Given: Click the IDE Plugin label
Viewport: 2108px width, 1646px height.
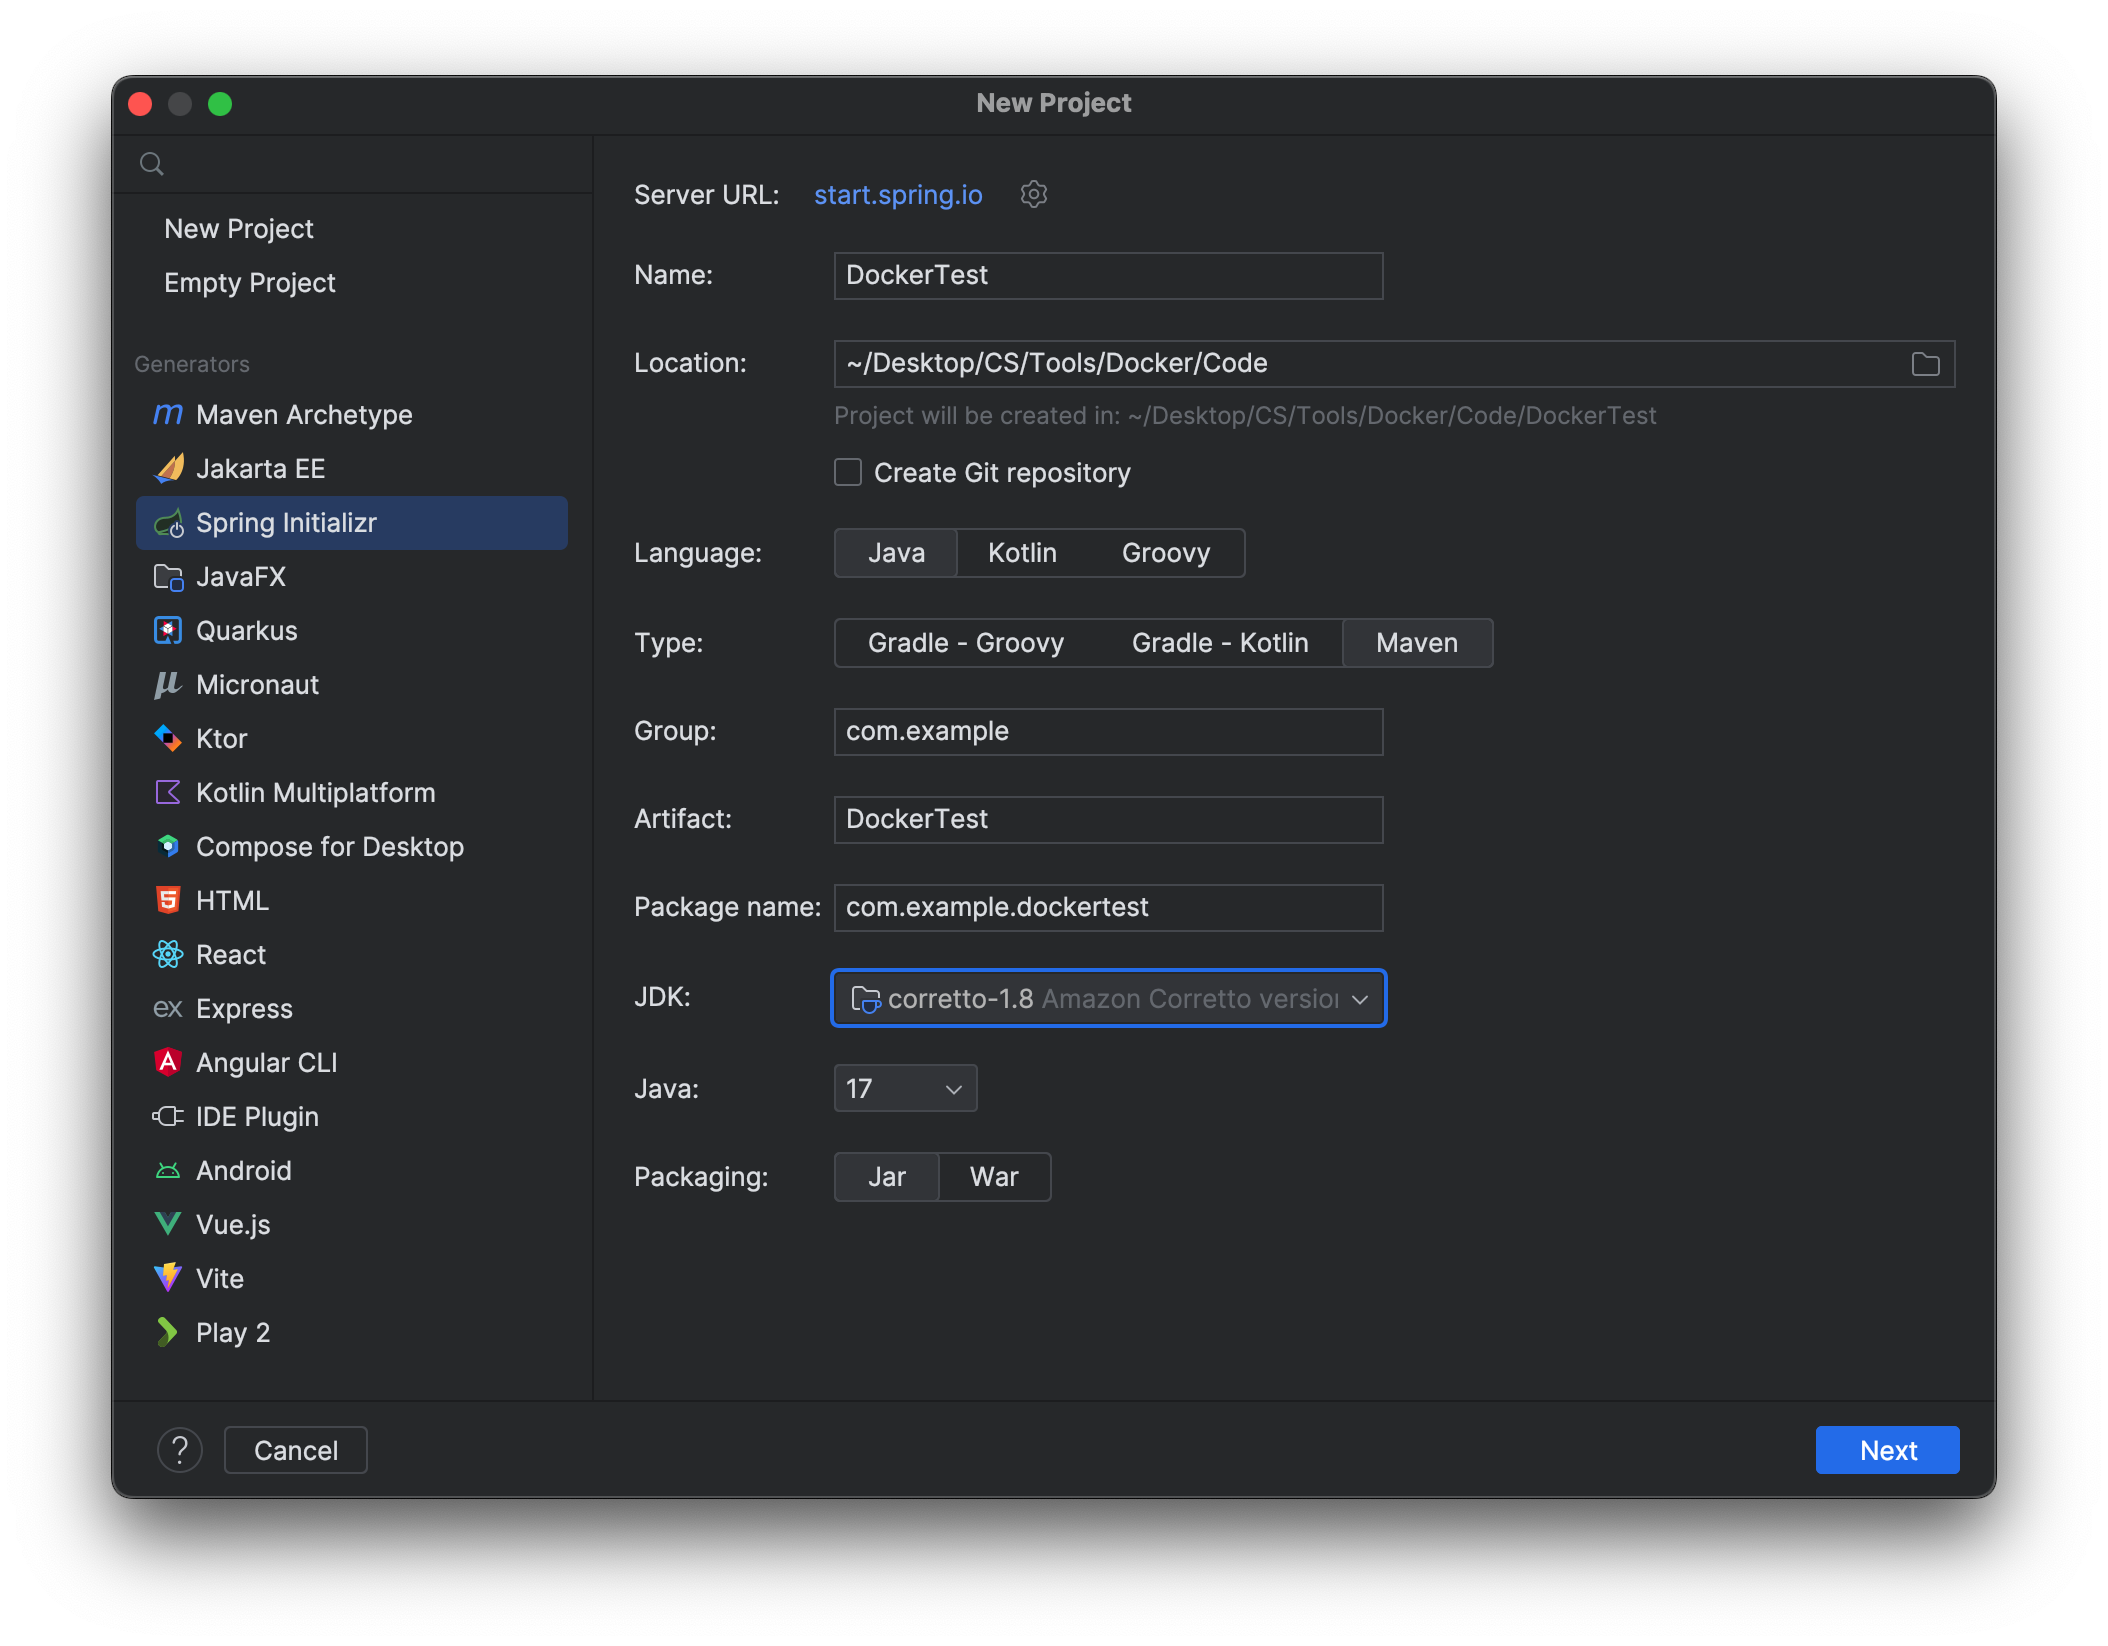Looking at the screenshot, I should pyautogui.click(x=258, y=1117).
